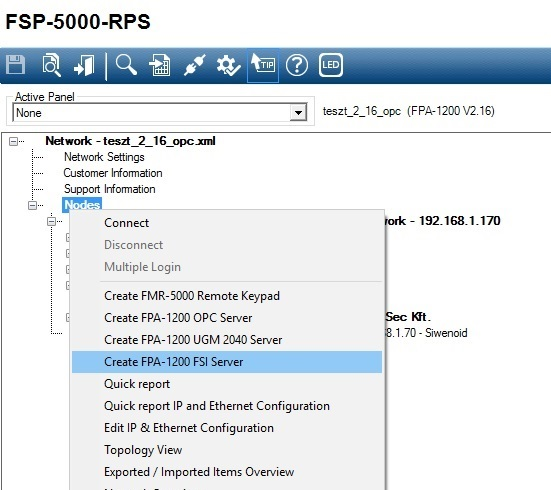The width and height of the screenshot is (551, 490).
Task: Open the print preview document icon
Action: tap(51, 65)
